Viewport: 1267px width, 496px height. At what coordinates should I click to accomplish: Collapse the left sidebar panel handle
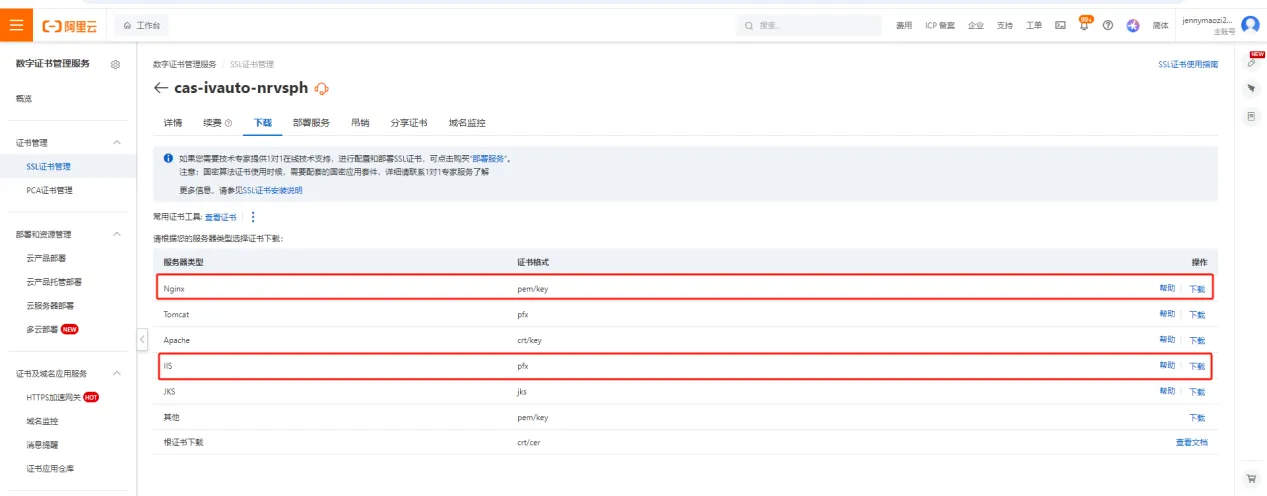141,340
